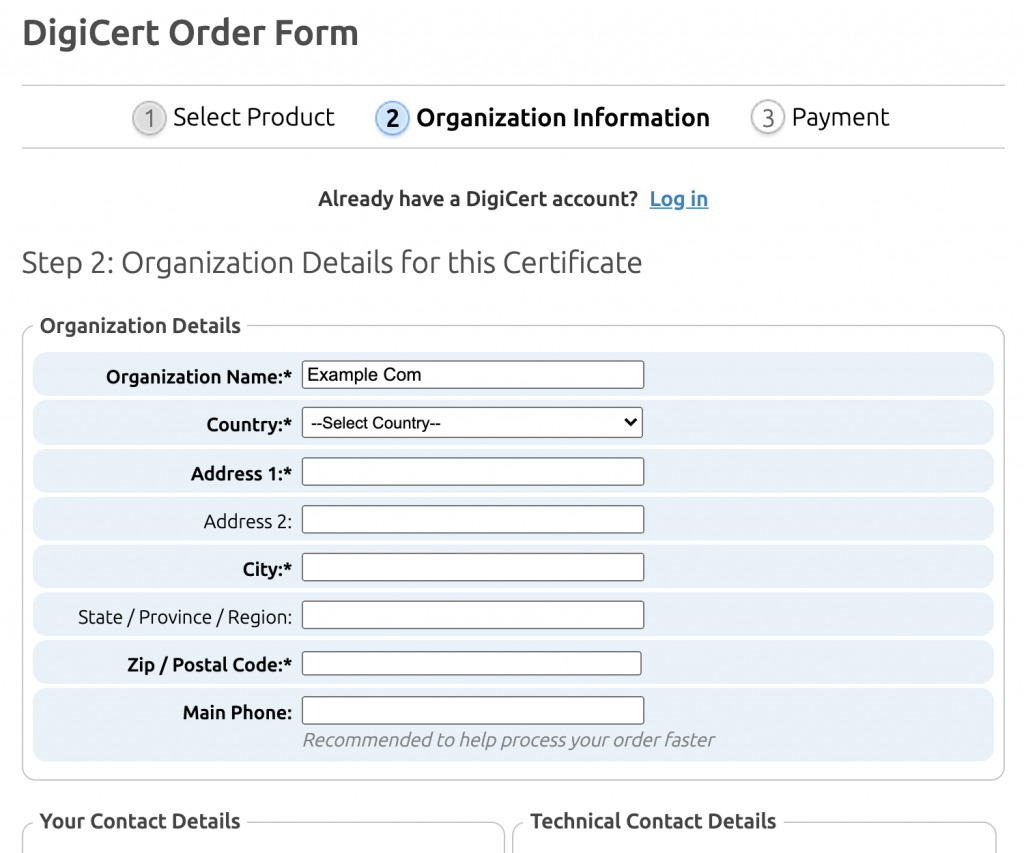This screenshot has width=1024, height=853.
Task: Select the State / Province / Region field
Action: 473,615
